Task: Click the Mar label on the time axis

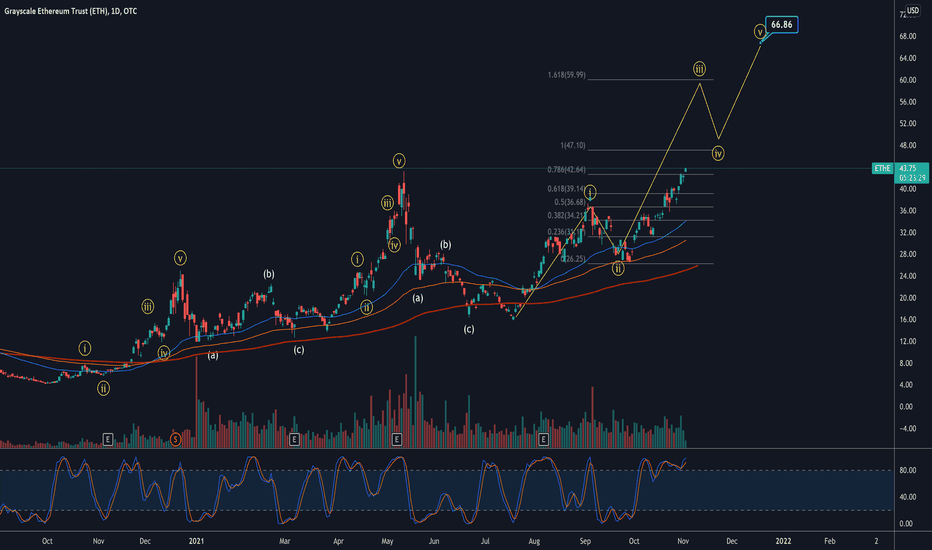Action: tap(285, 541)
